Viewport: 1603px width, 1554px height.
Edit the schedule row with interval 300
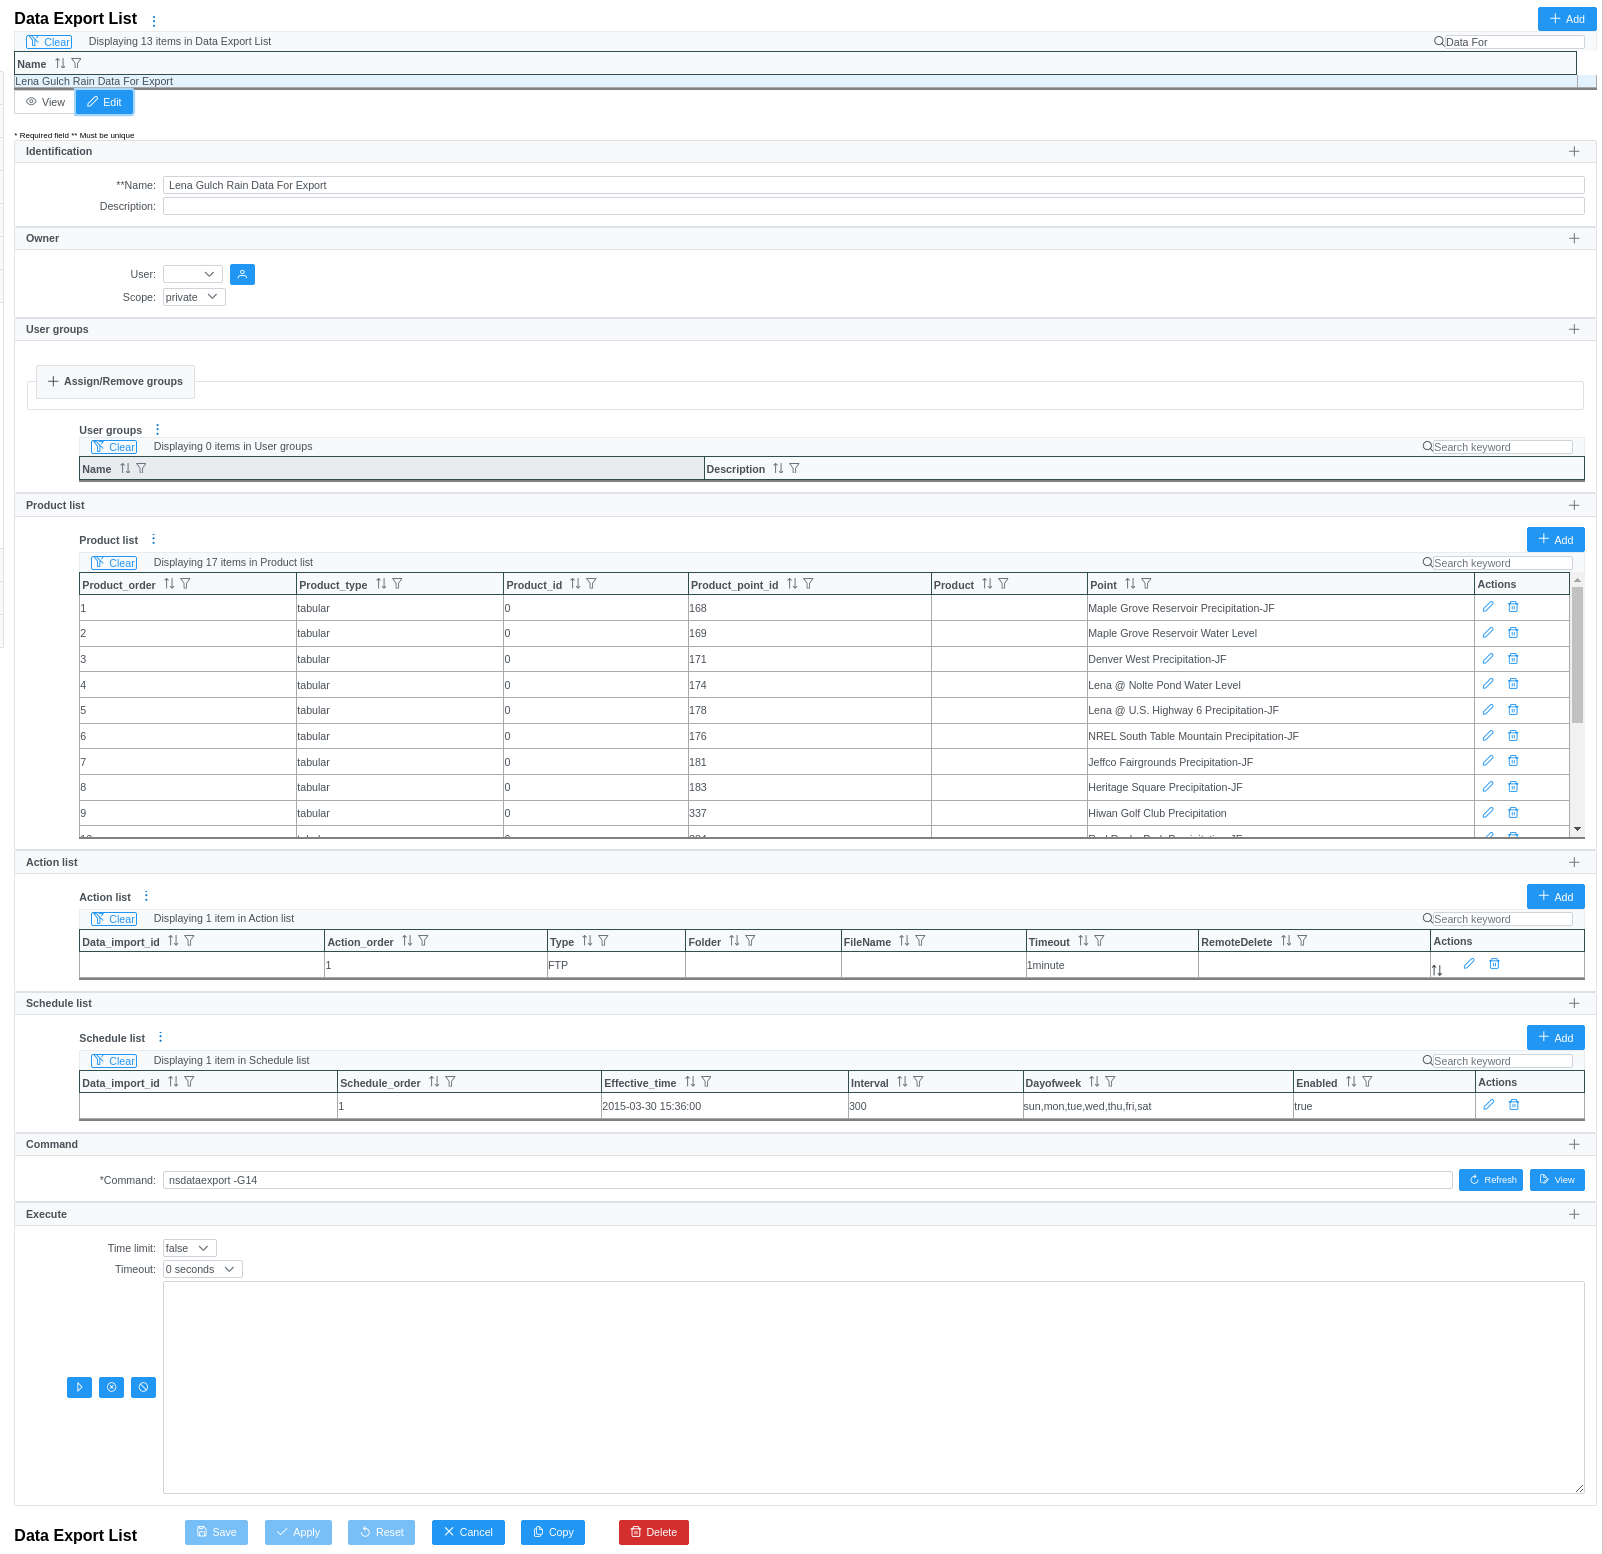1488,1105
